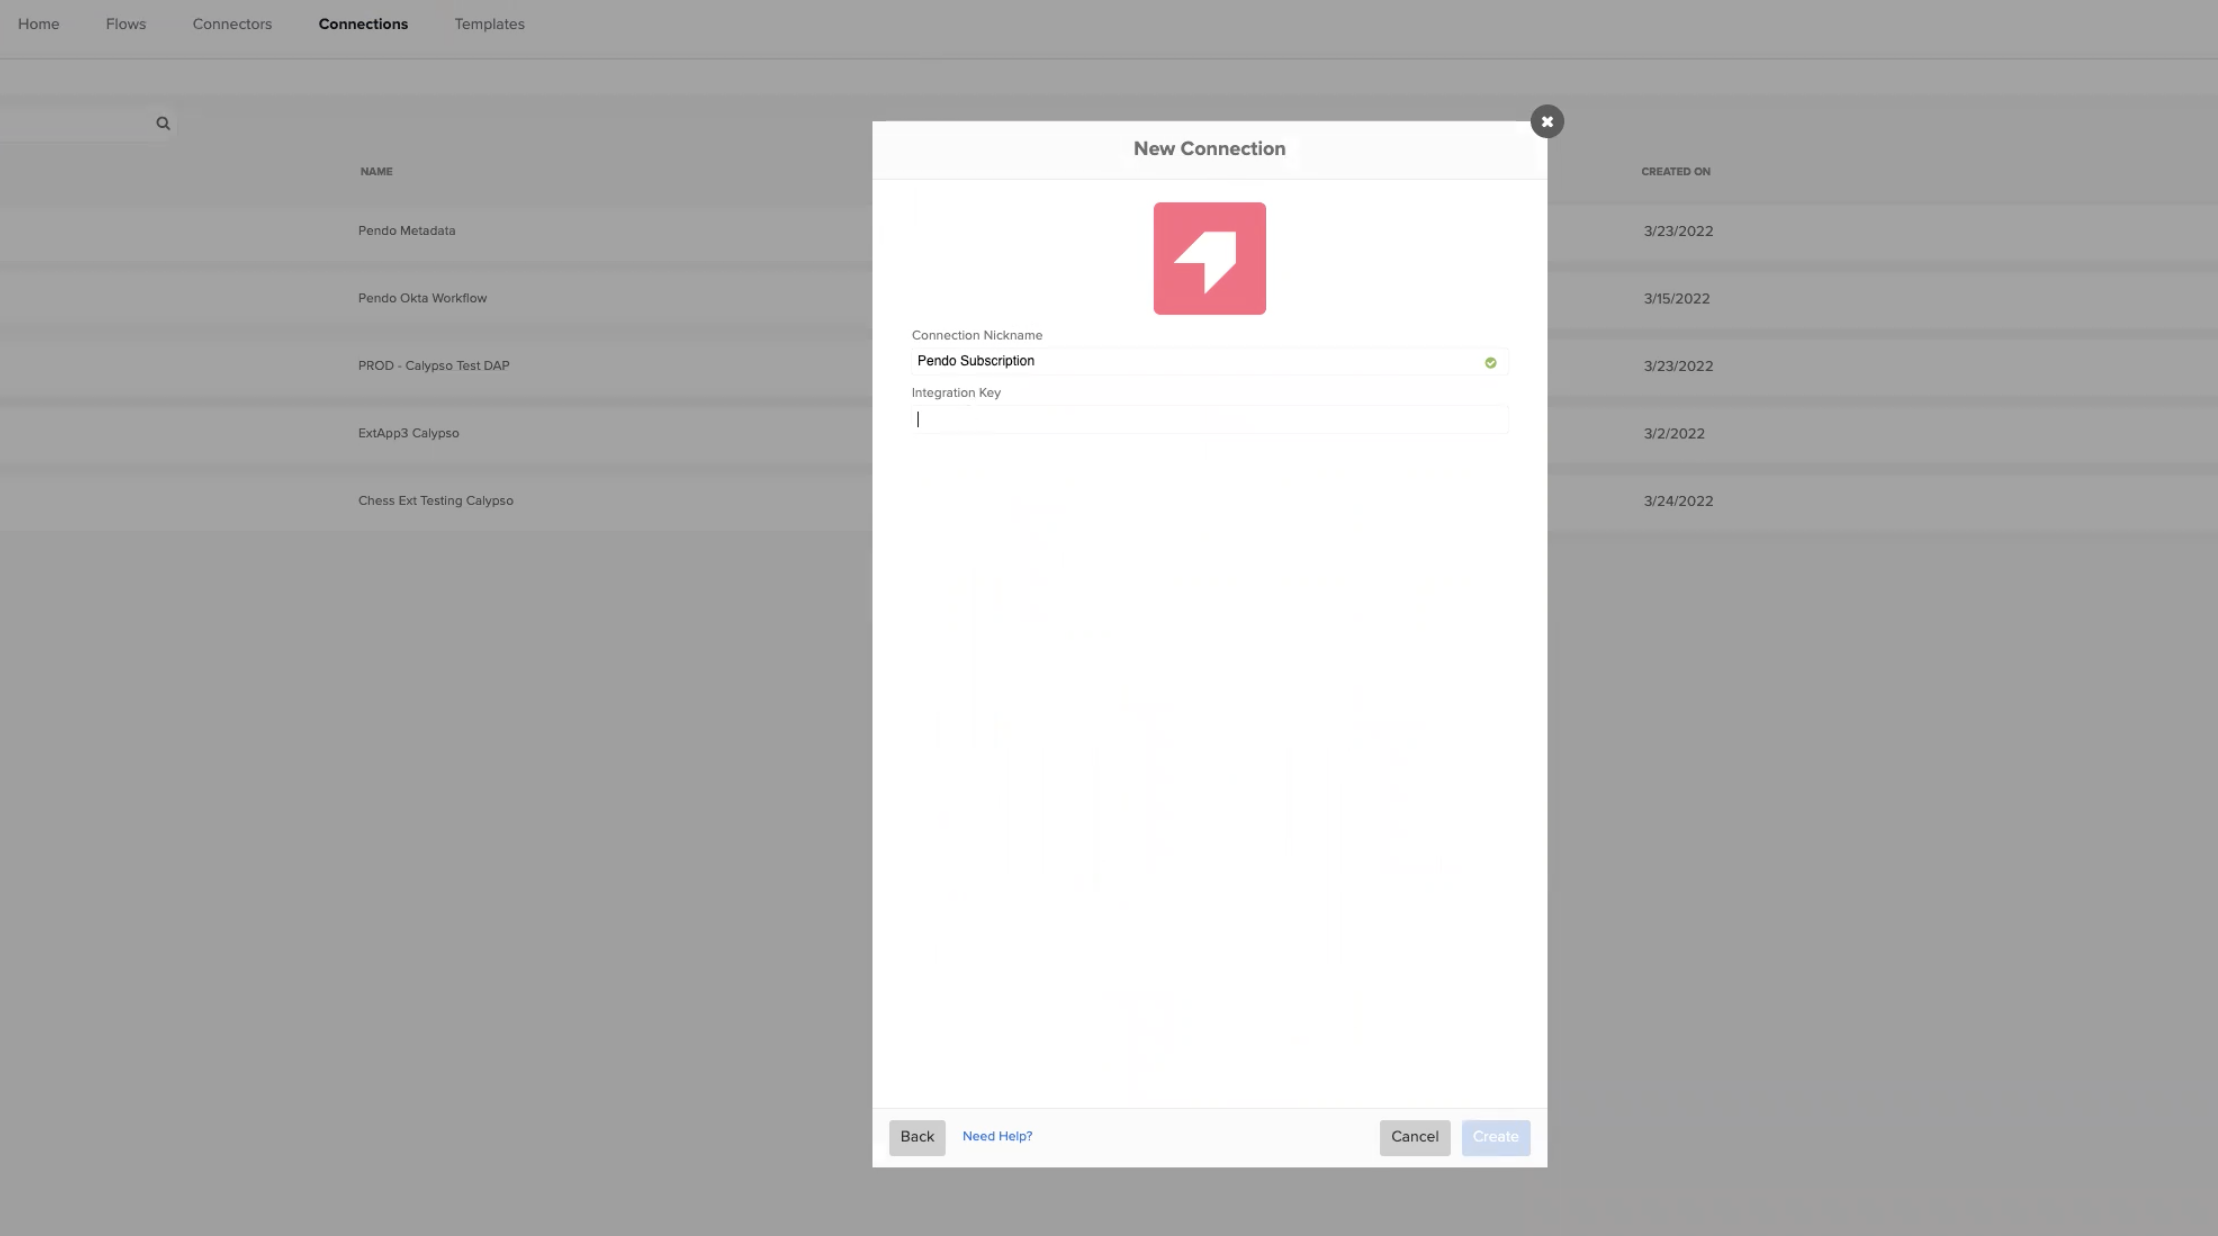Click the 3/15/2022 created date
This screenshot has height=1236, width=2218.
(x=1676, y=298)
